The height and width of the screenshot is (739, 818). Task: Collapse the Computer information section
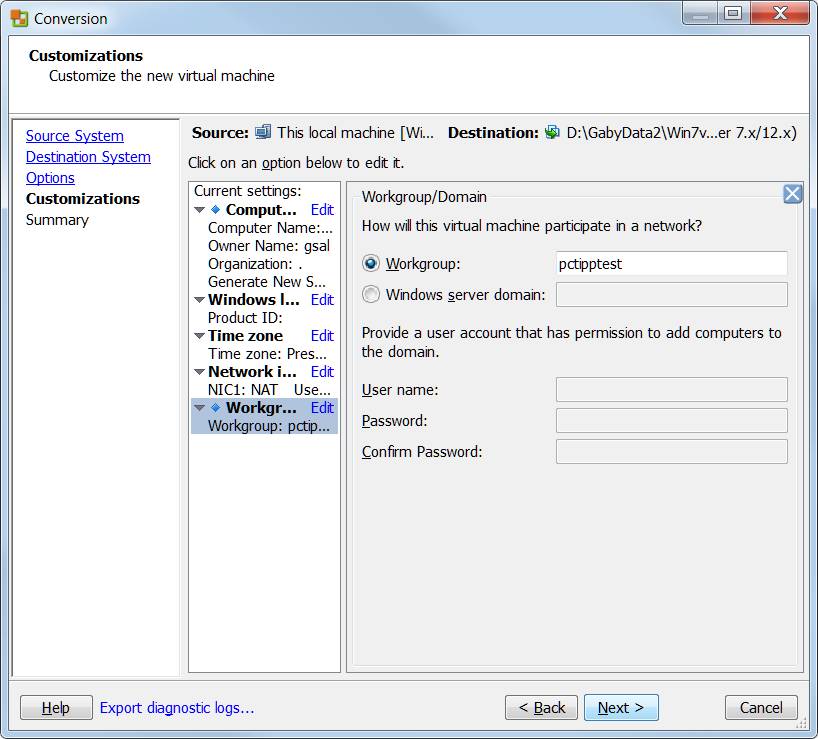pyautogui.click(x=199, y=210)
